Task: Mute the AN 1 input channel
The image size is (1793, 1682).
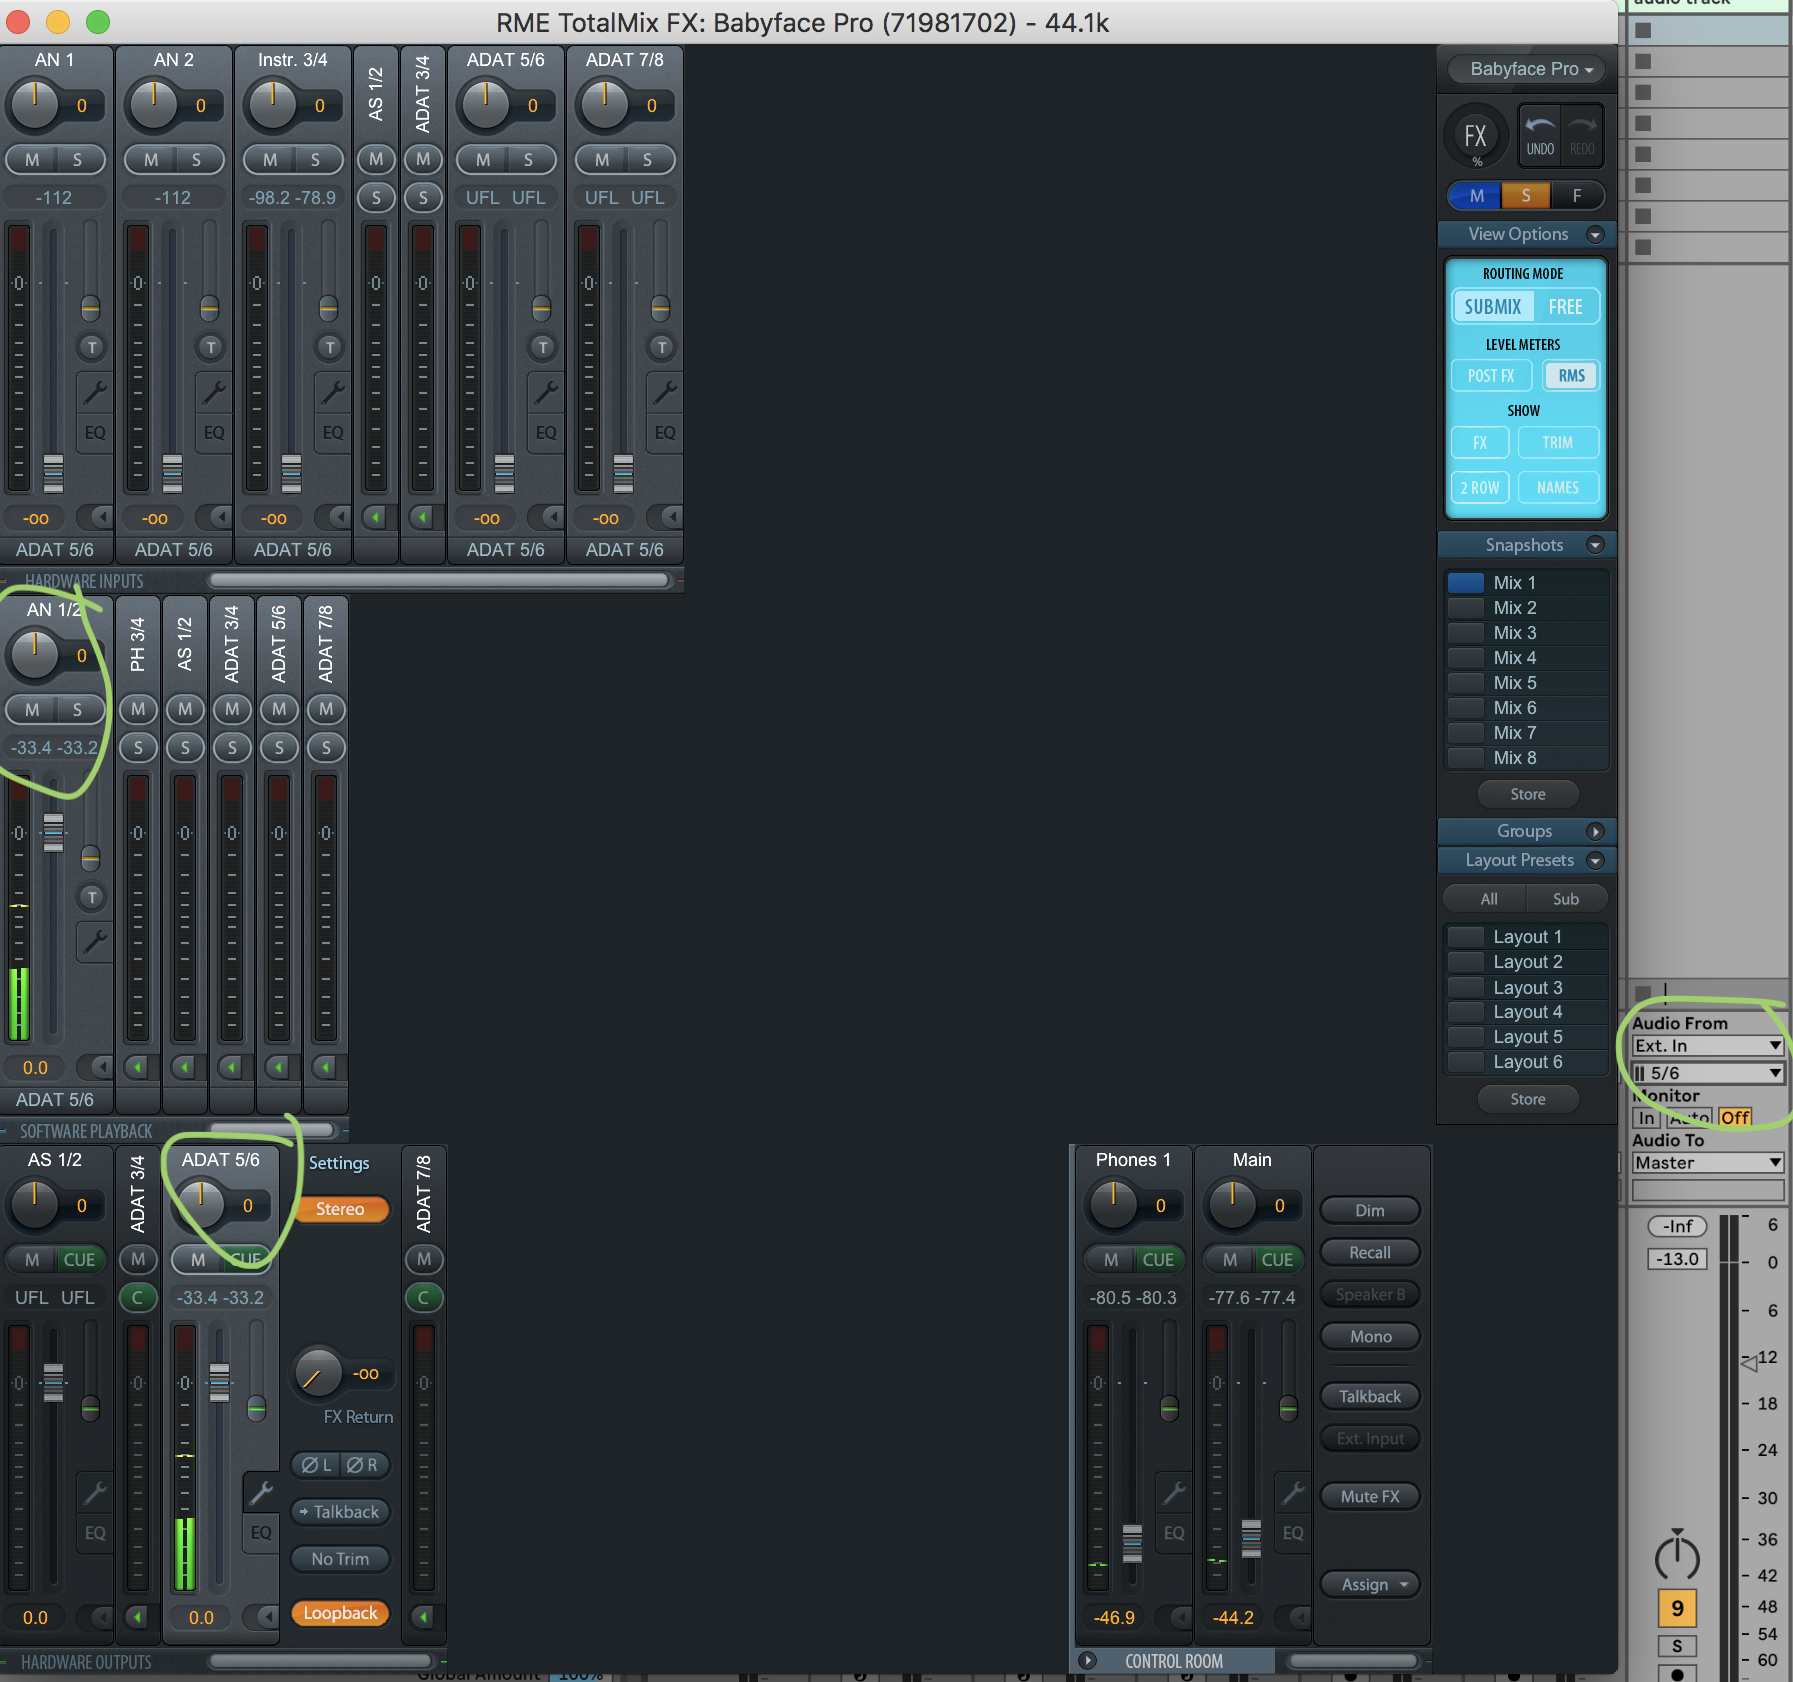Action: point(32,160)
